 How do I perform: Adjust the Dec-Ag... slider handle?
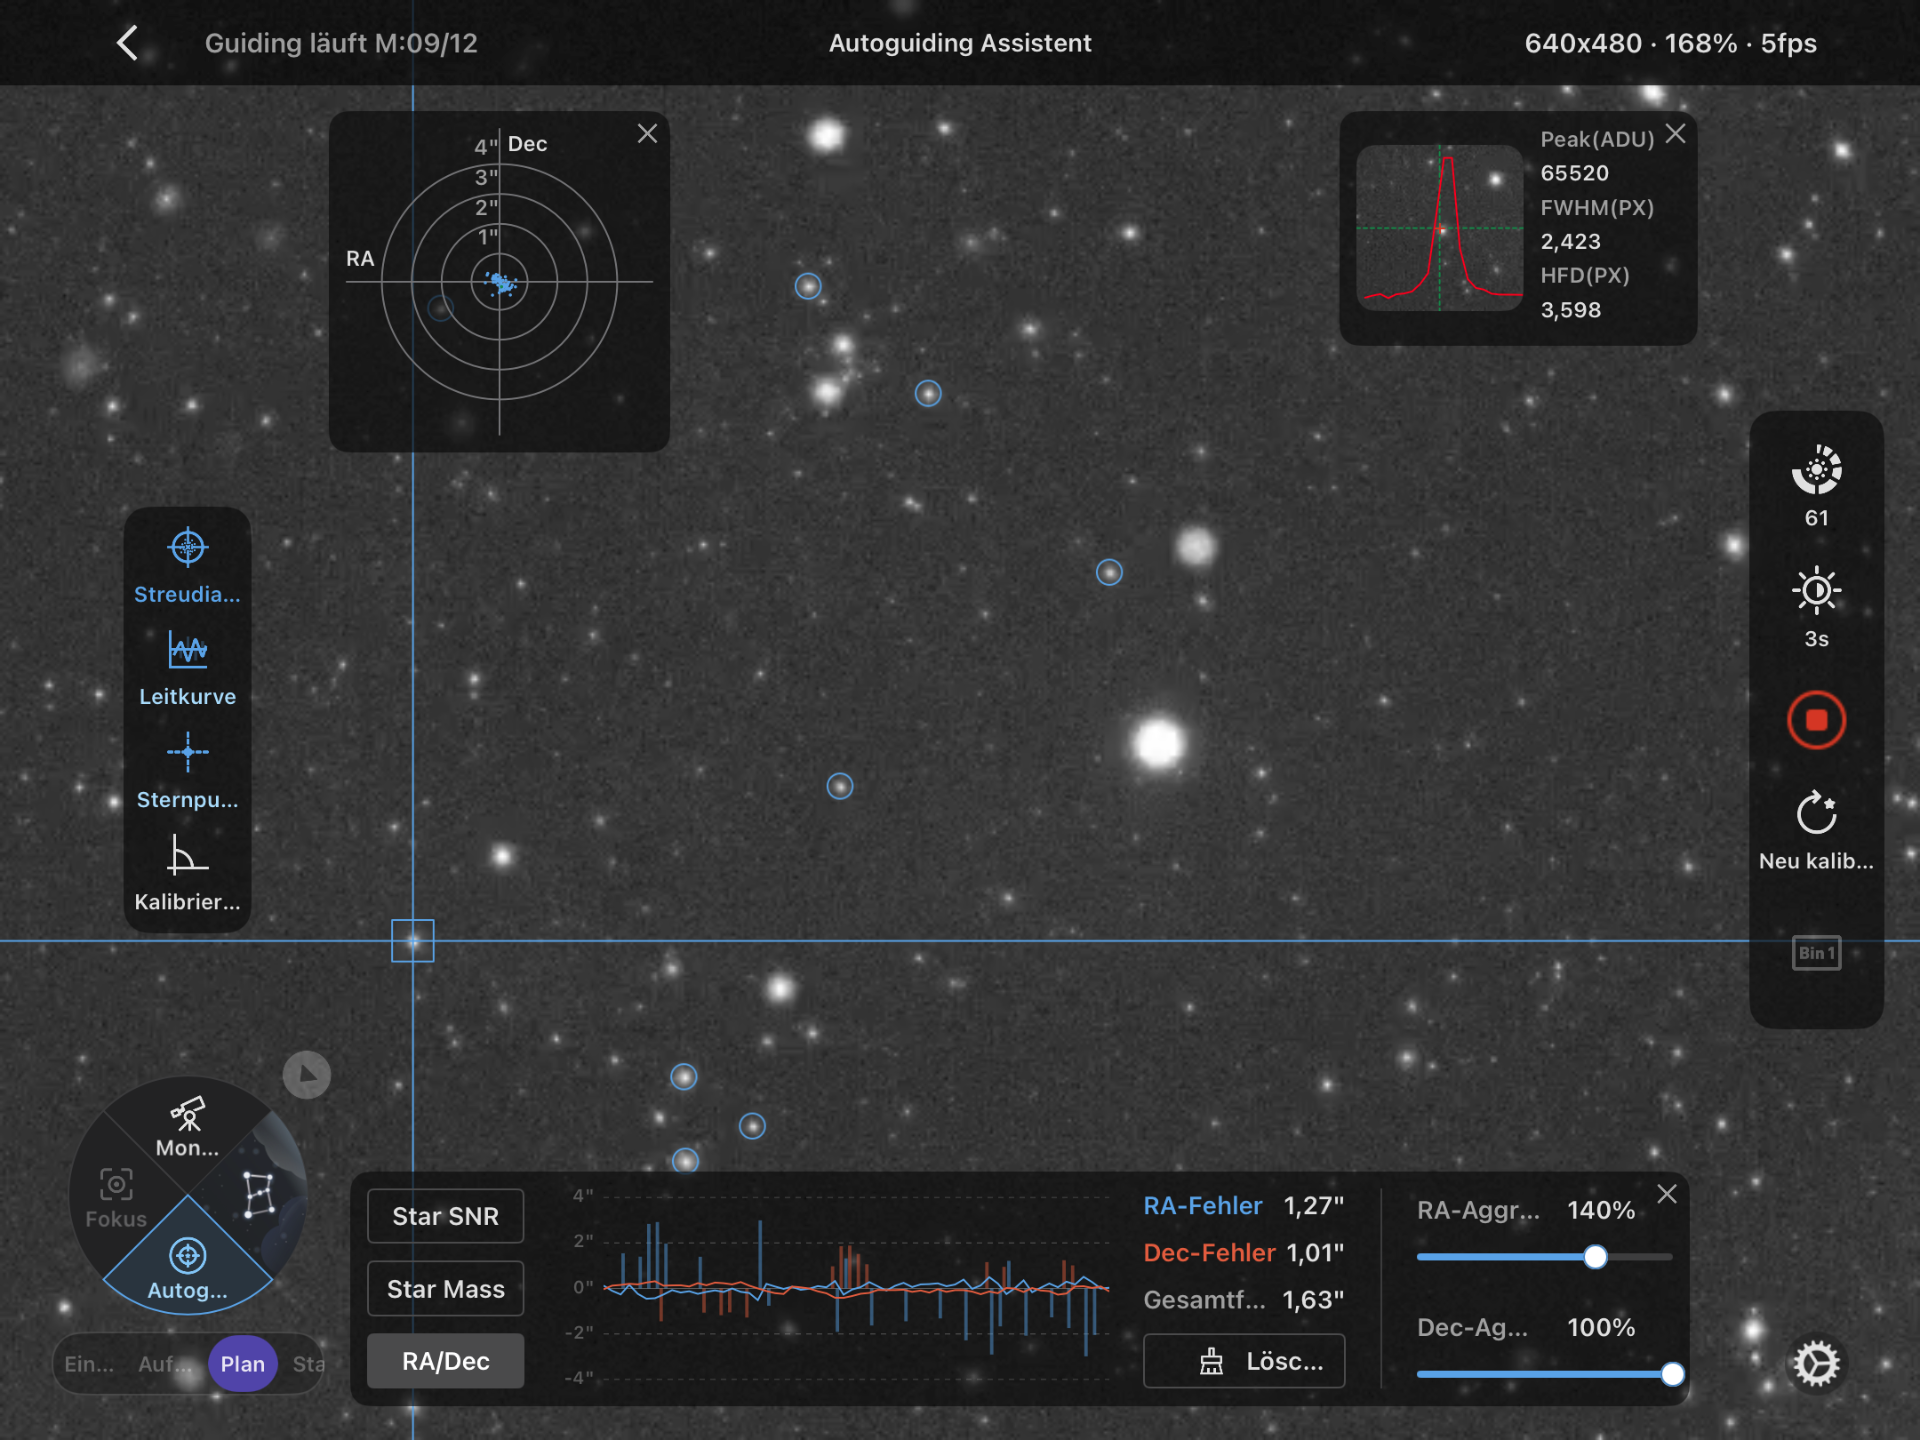click(x=1672, y=1374)
